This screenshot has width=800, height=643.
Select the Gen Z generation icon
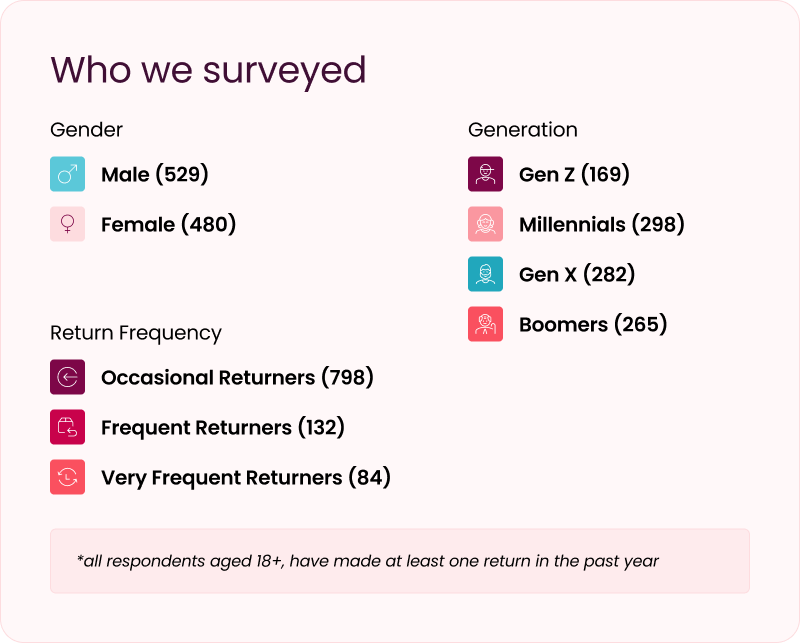[485, 175]
